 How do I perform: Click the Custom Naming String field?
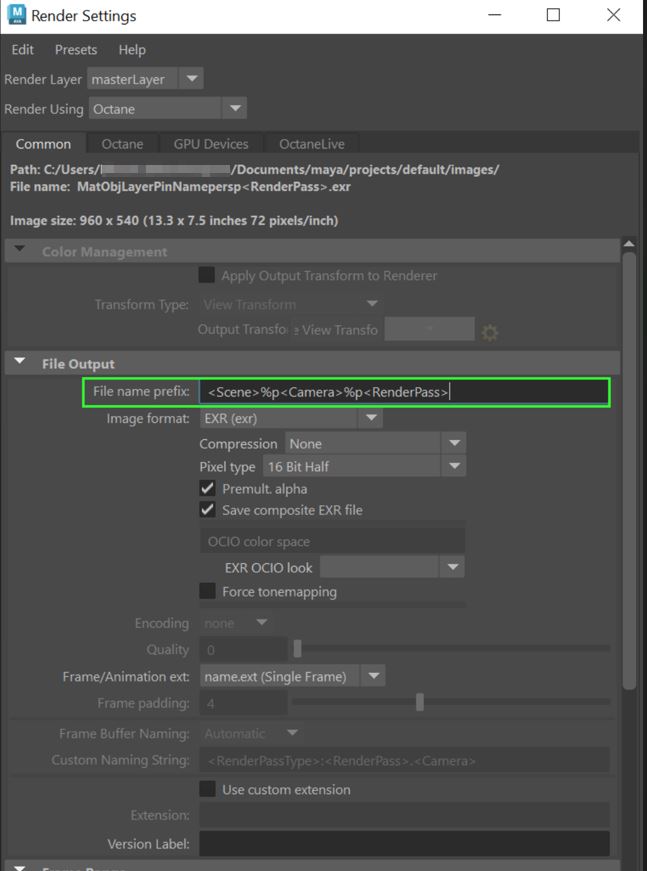click(x=404, y=760)
